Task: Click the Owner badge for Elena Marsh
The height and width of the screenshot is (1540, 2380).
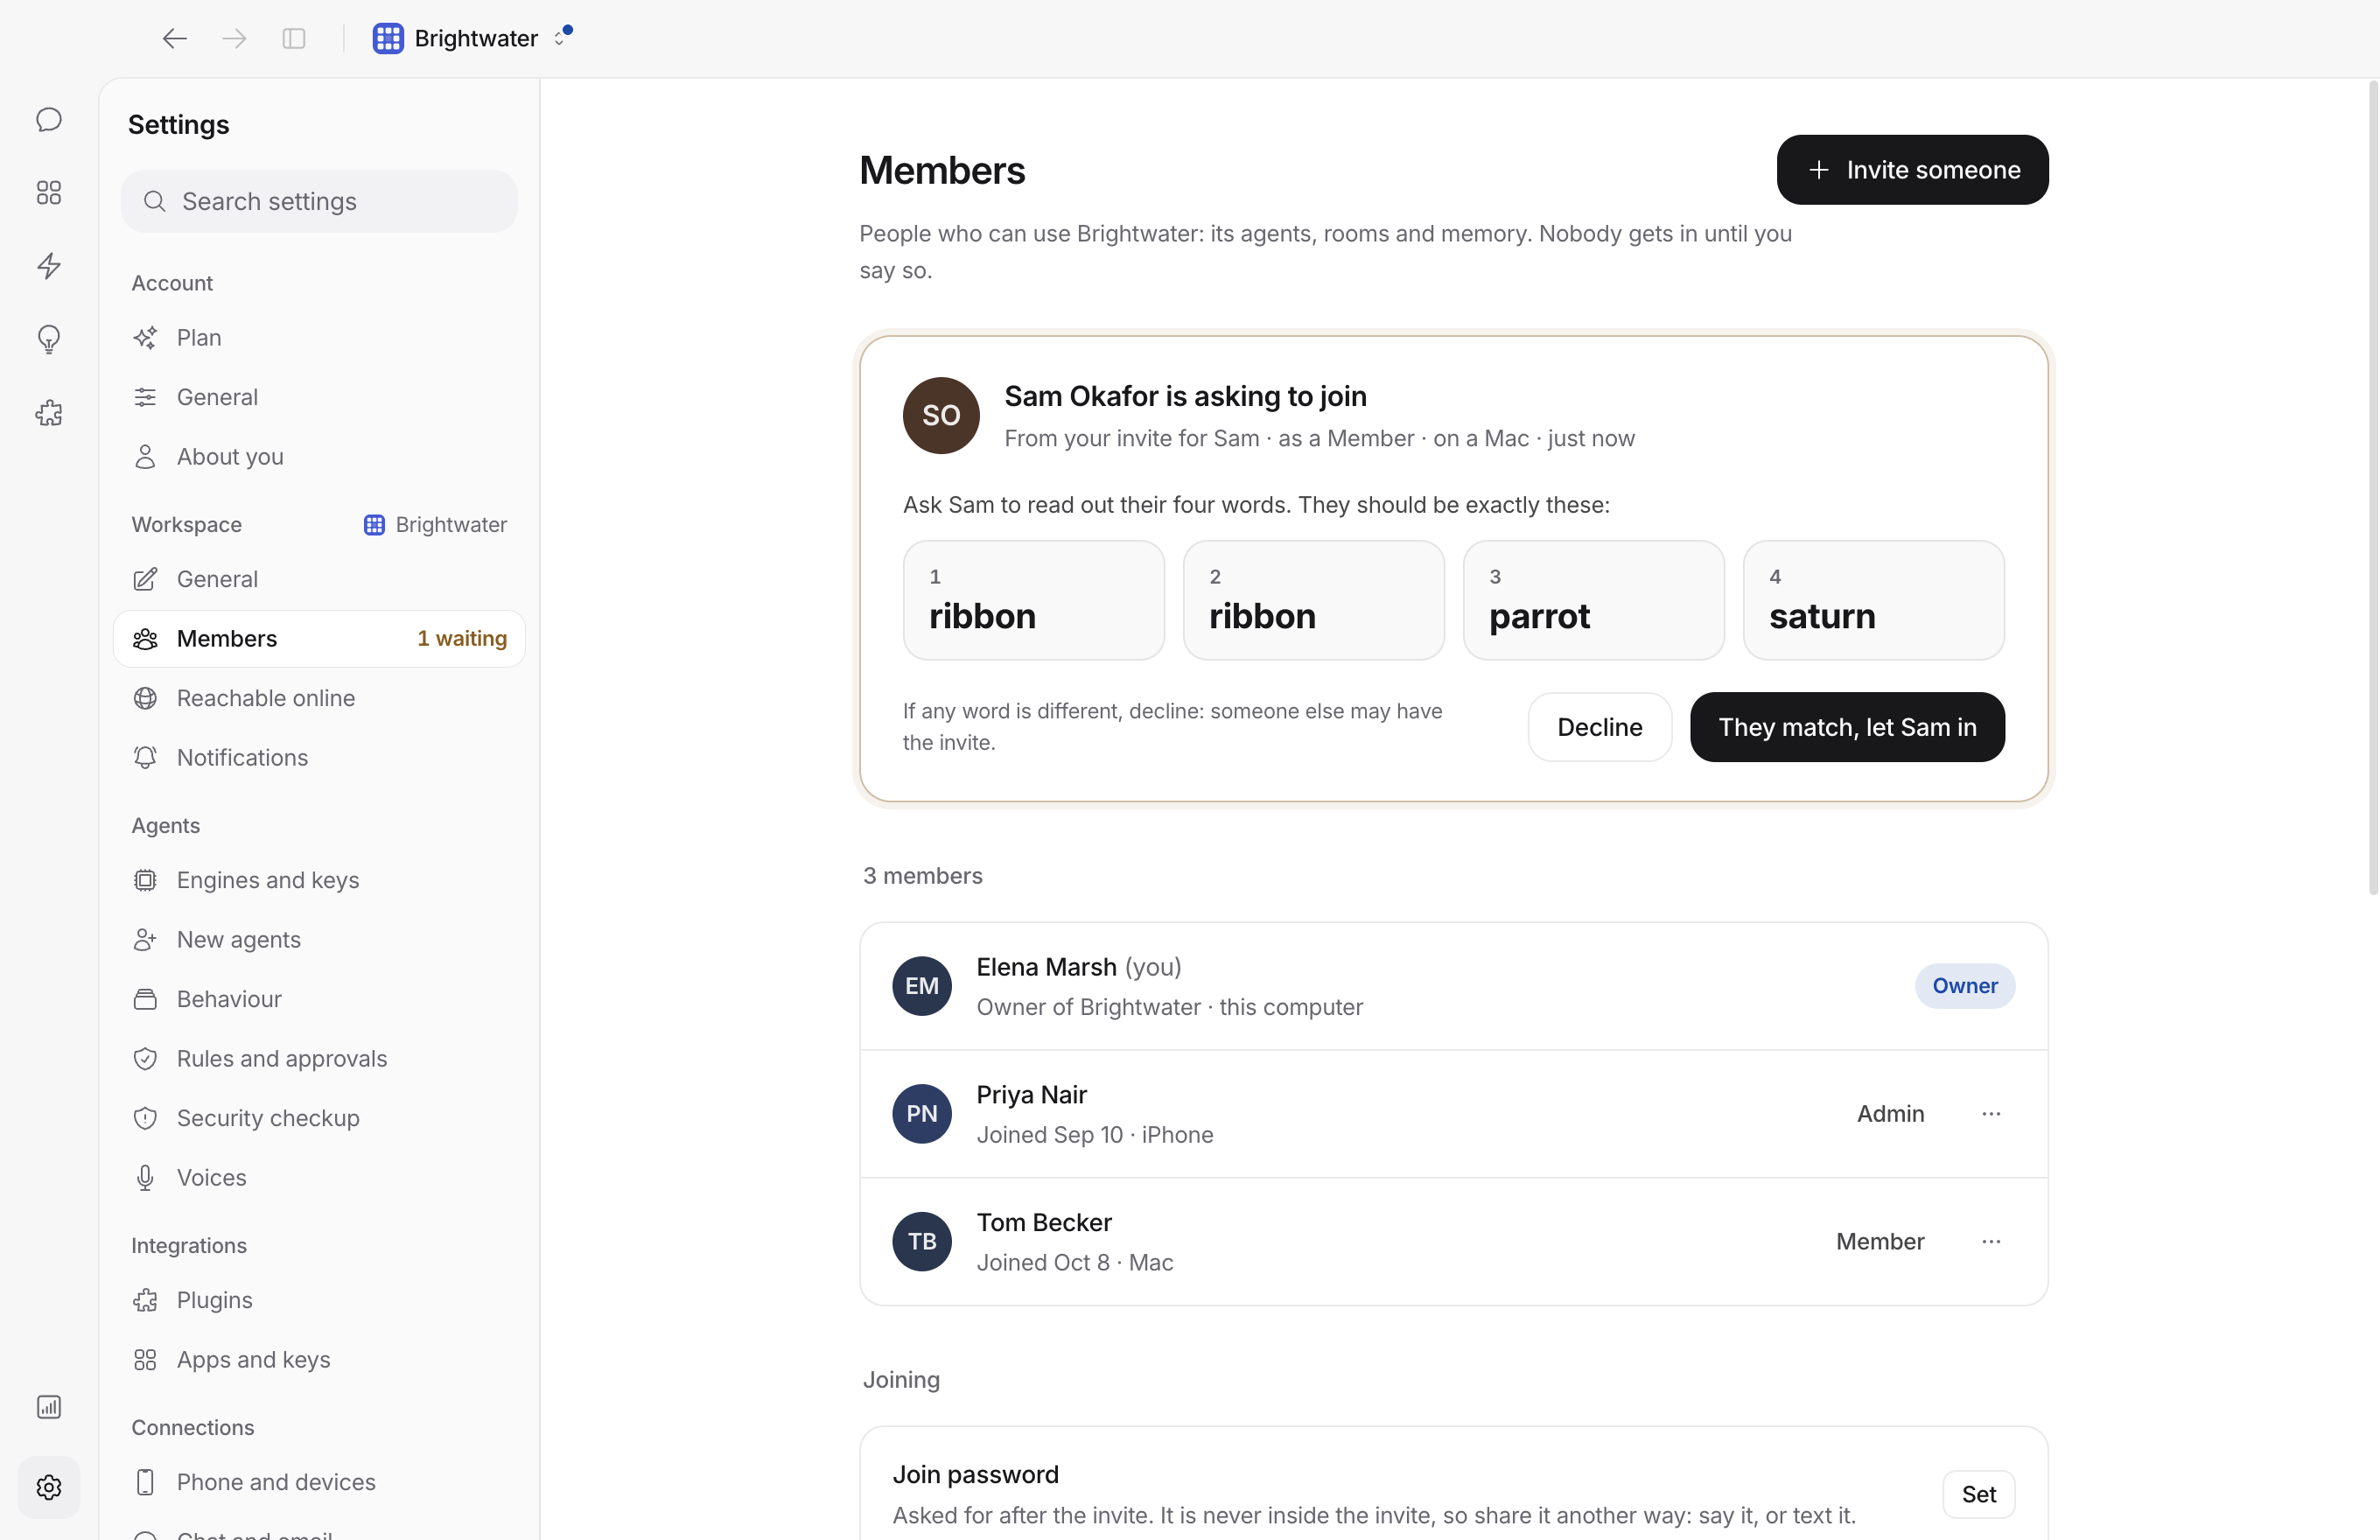Action: (1964, 986)
